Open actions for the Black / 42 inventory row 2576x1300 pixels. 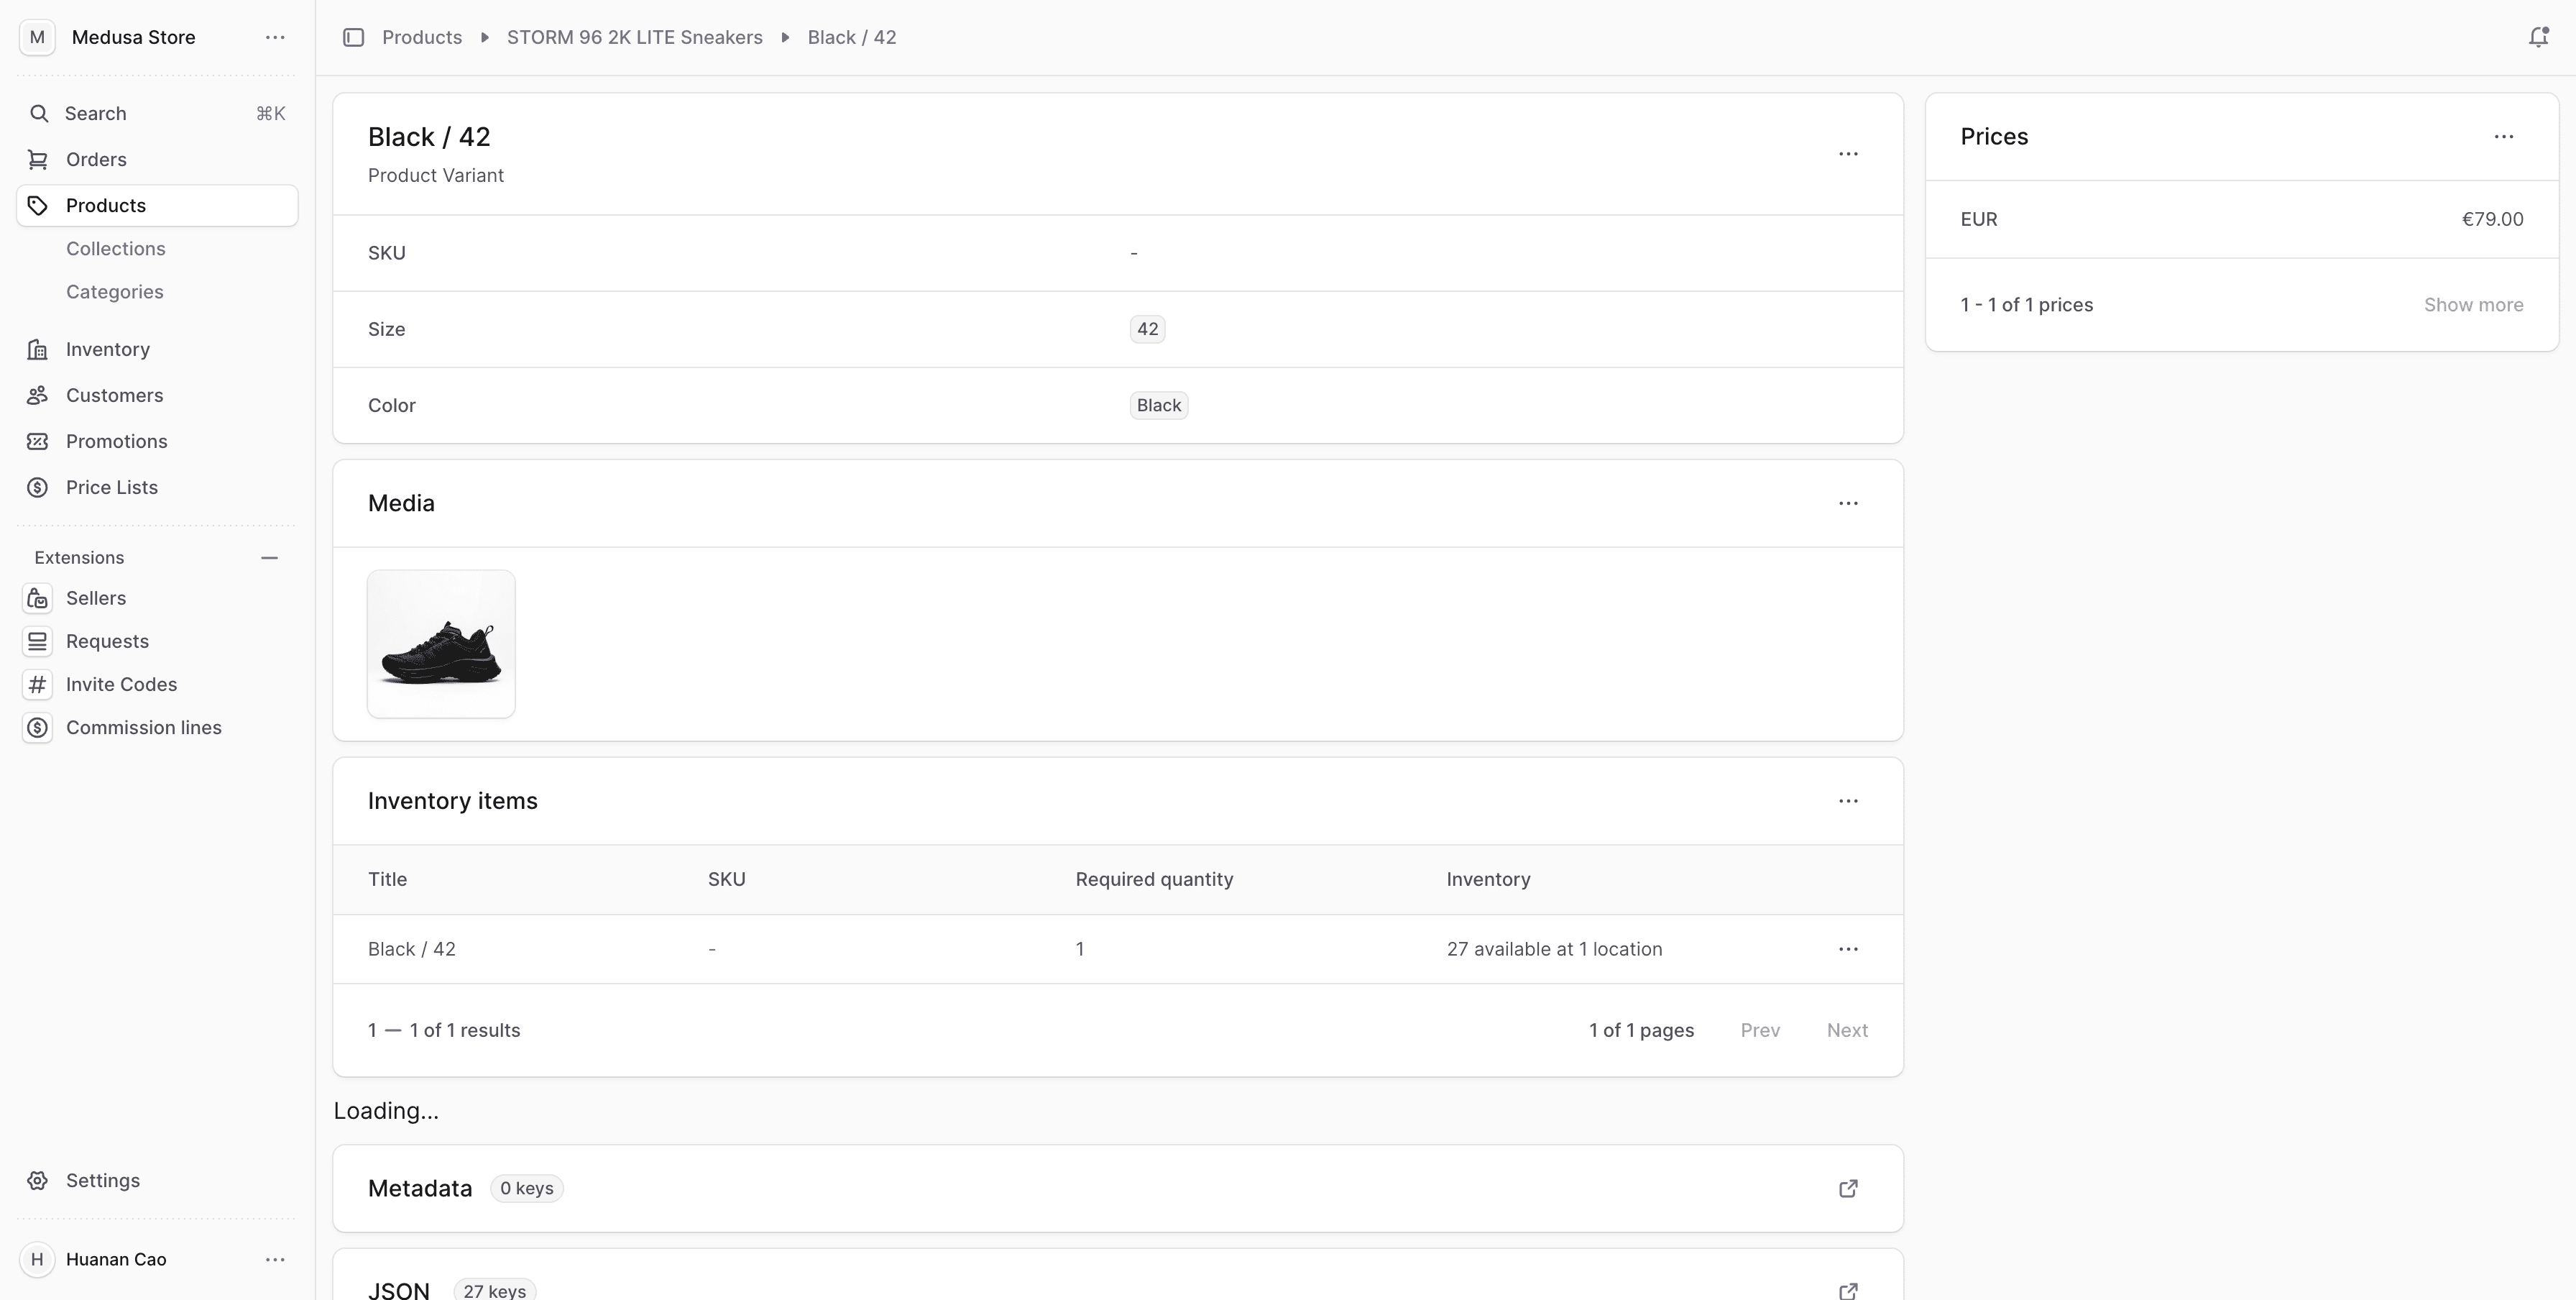point(1847,949)
